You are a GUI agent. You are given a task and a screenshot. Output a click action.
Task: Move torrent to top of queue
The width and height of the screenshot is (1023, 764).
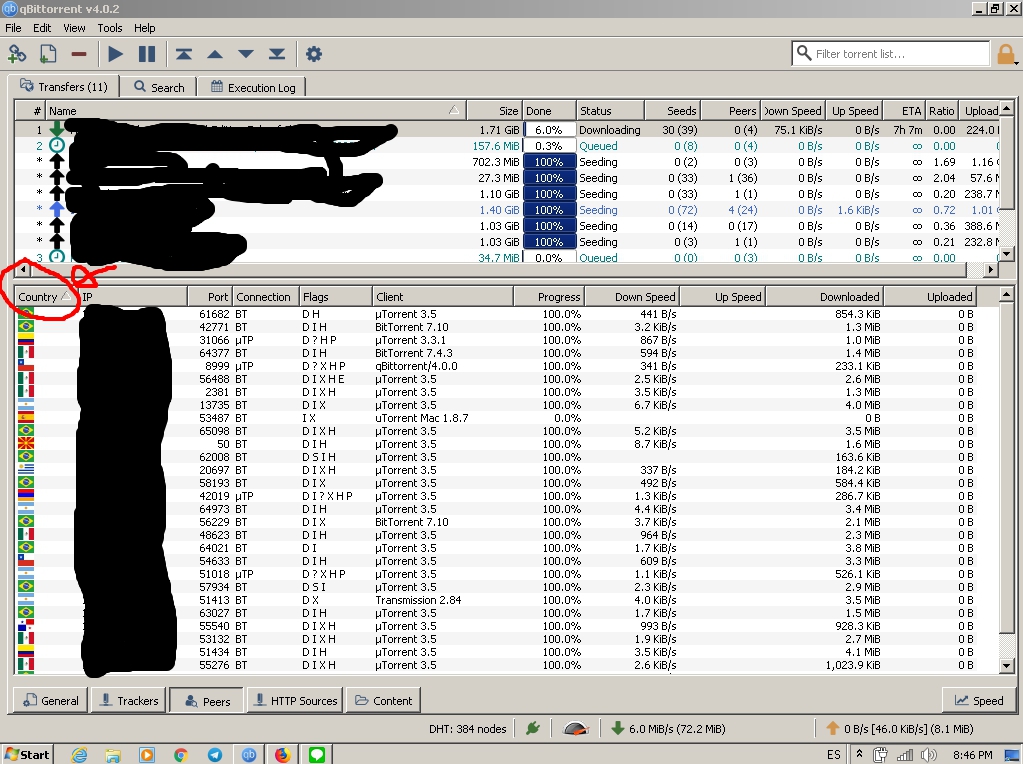pyautogui.click(x=184, y=54)
